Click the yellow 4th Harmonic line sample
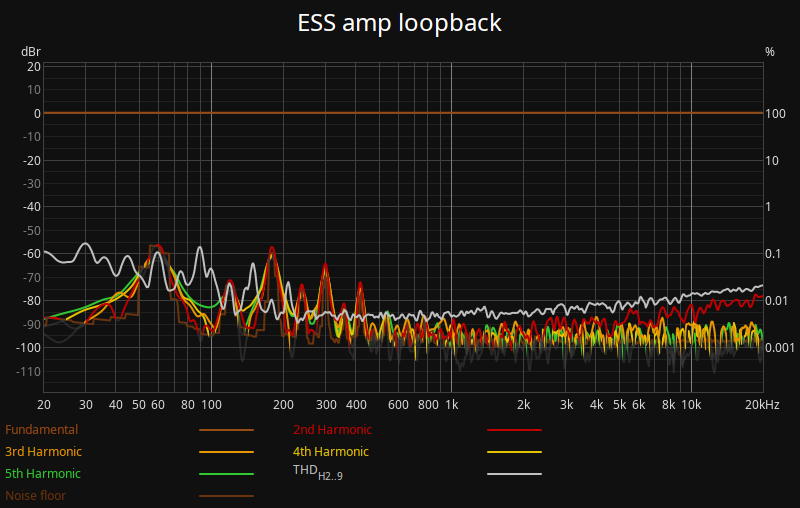800x508 pixels. [514, 452]
